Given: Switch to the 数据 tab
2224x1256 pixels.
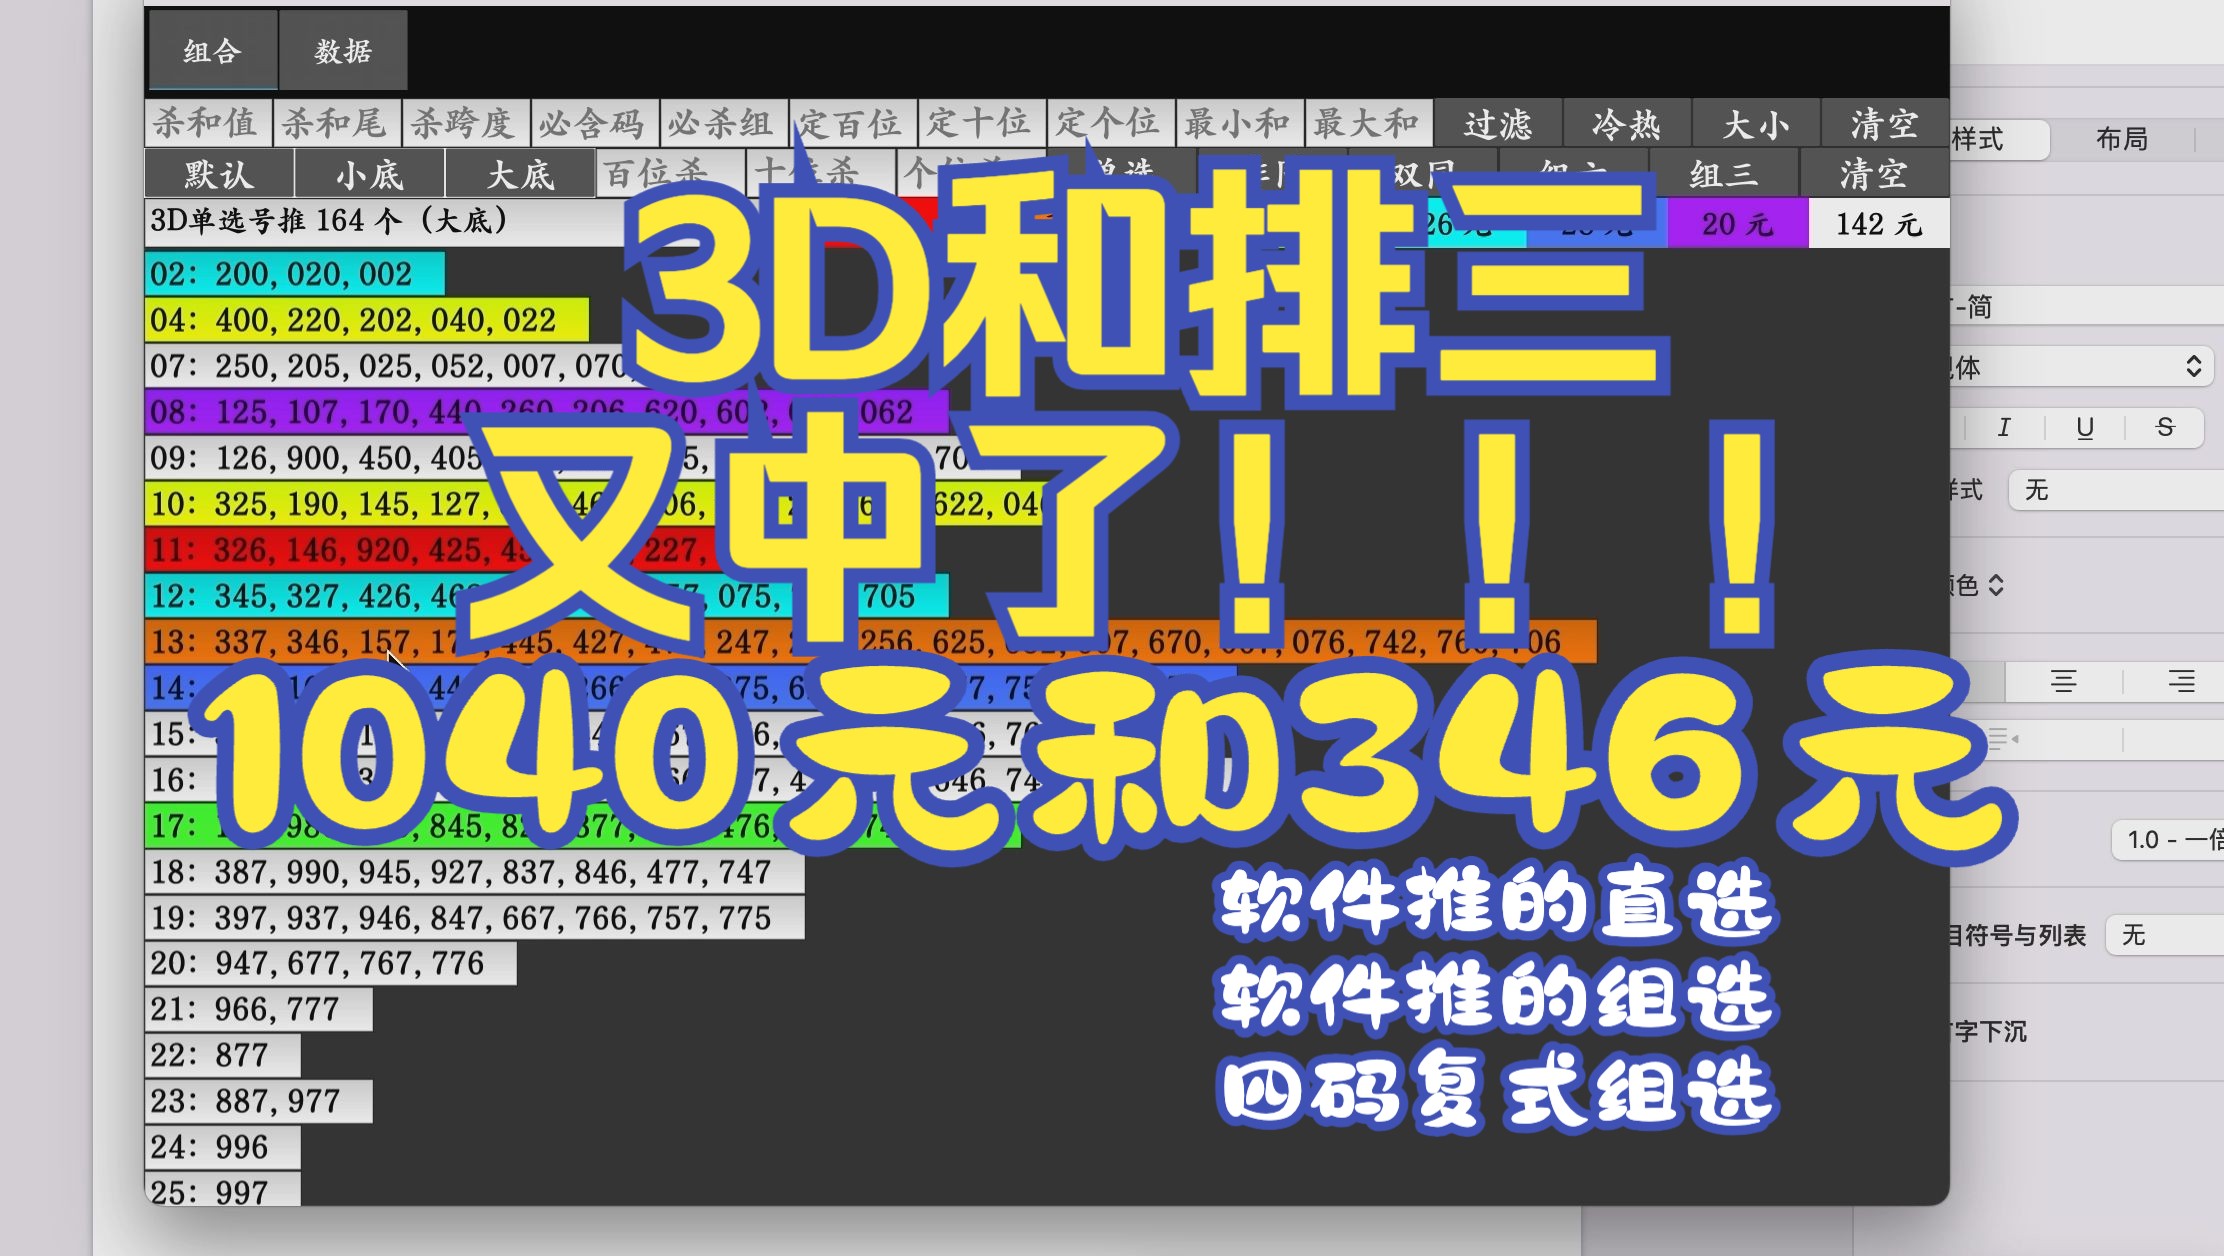Looking at the screenshot, I should click(343, 51).
